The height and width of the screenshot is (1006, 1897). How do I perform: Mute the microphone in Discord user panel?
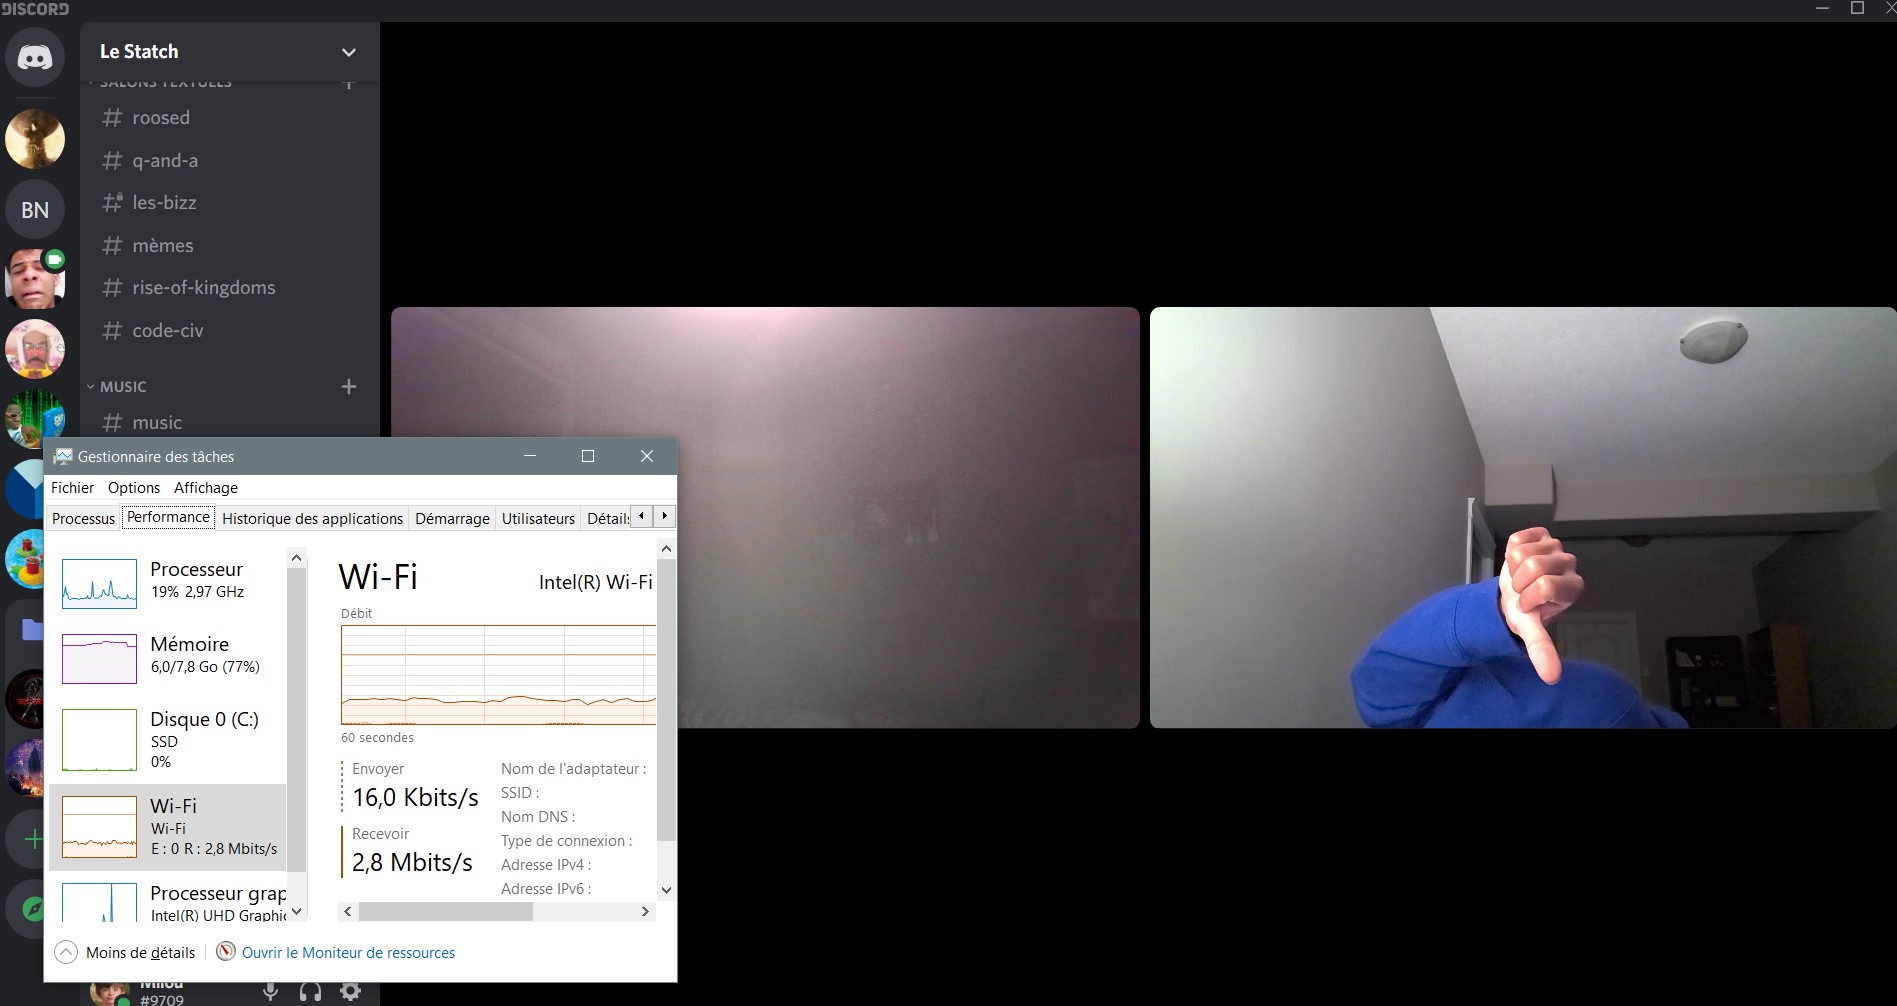click(270, 992)
